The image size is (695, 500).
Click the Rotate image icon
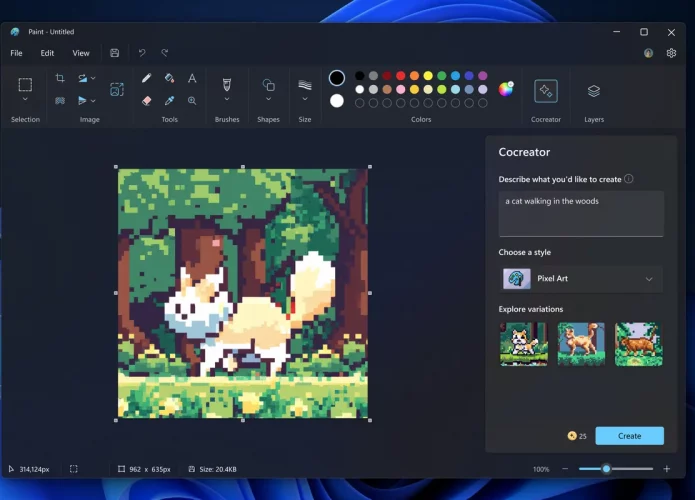coord(82,78)
